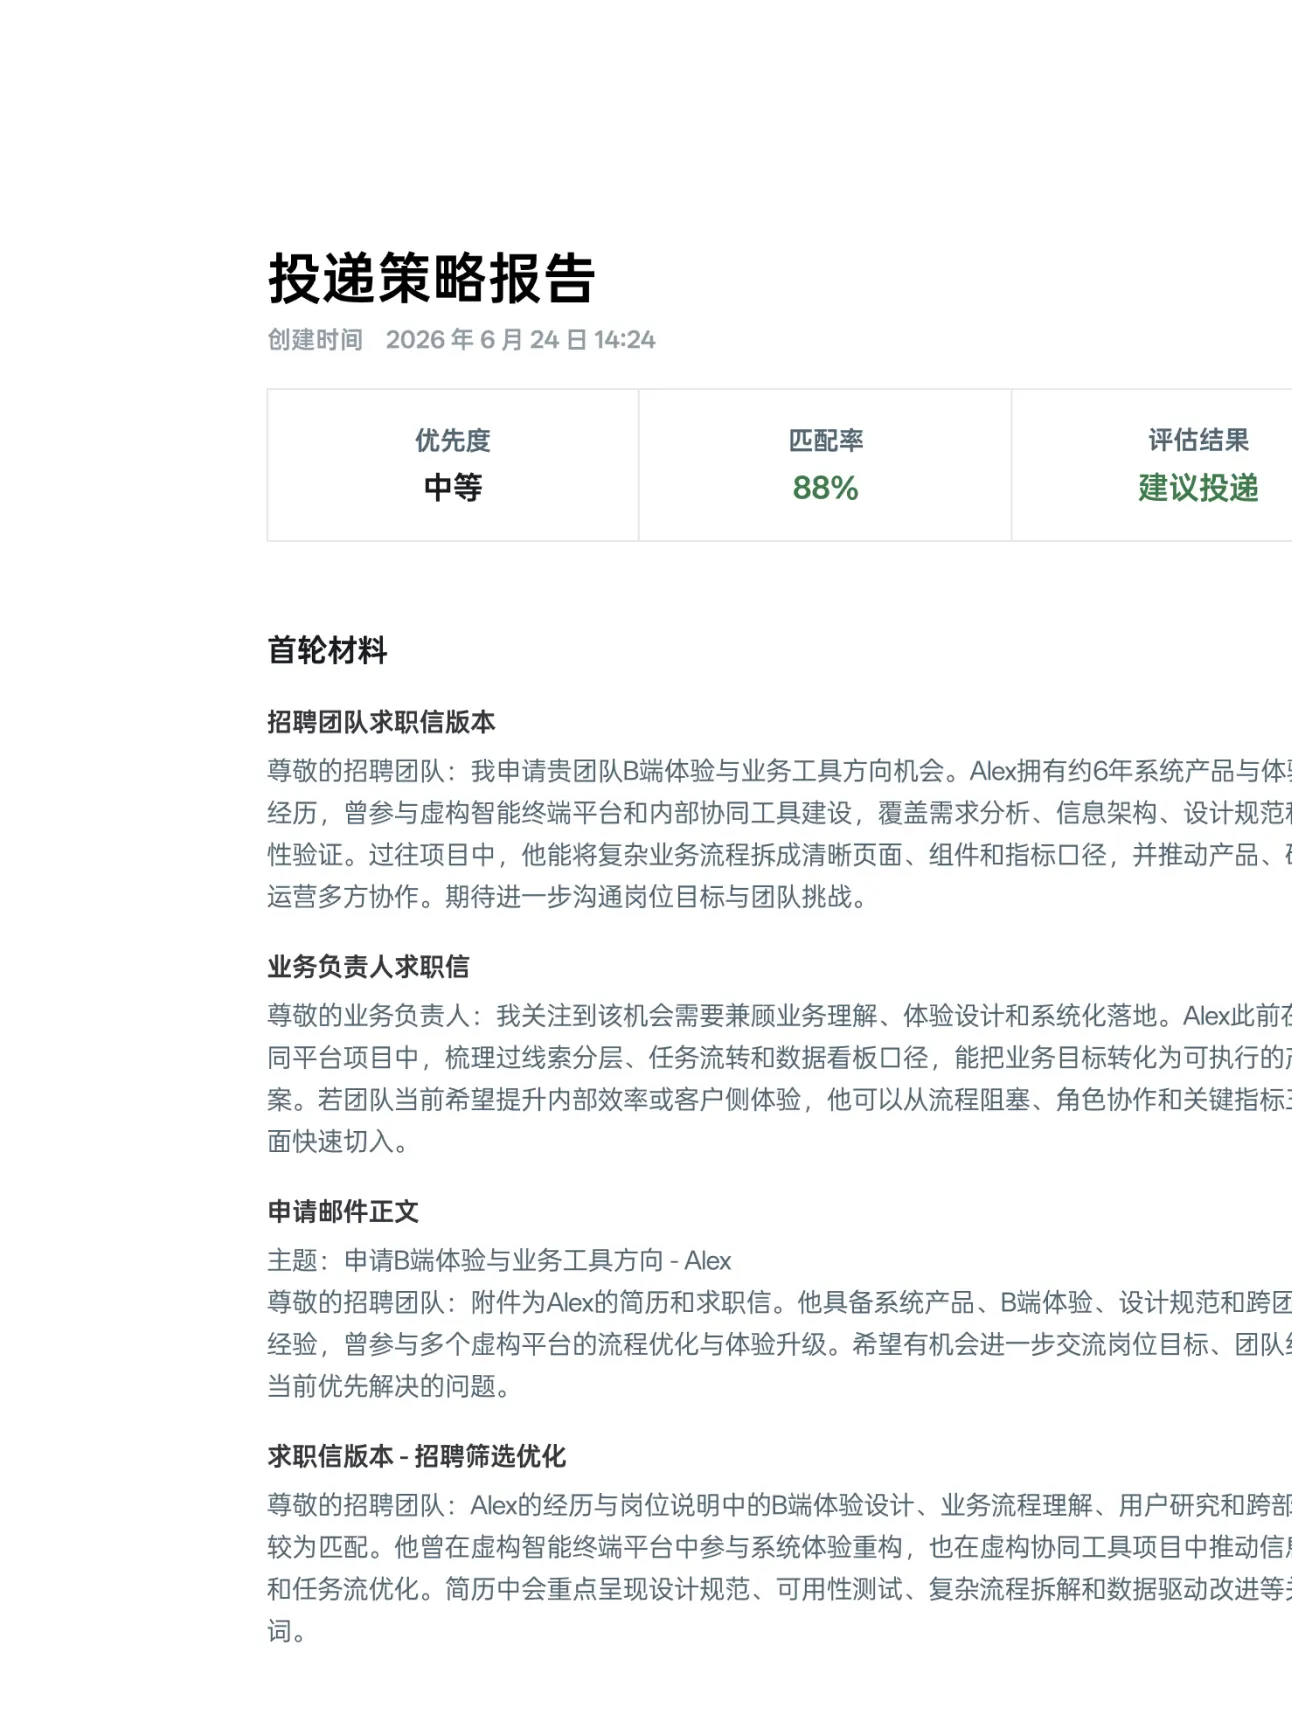The height and width of the screenshot is (1731, 1292).
Task: Click the line ending 面快速切入。
Action: (337, 1142)
